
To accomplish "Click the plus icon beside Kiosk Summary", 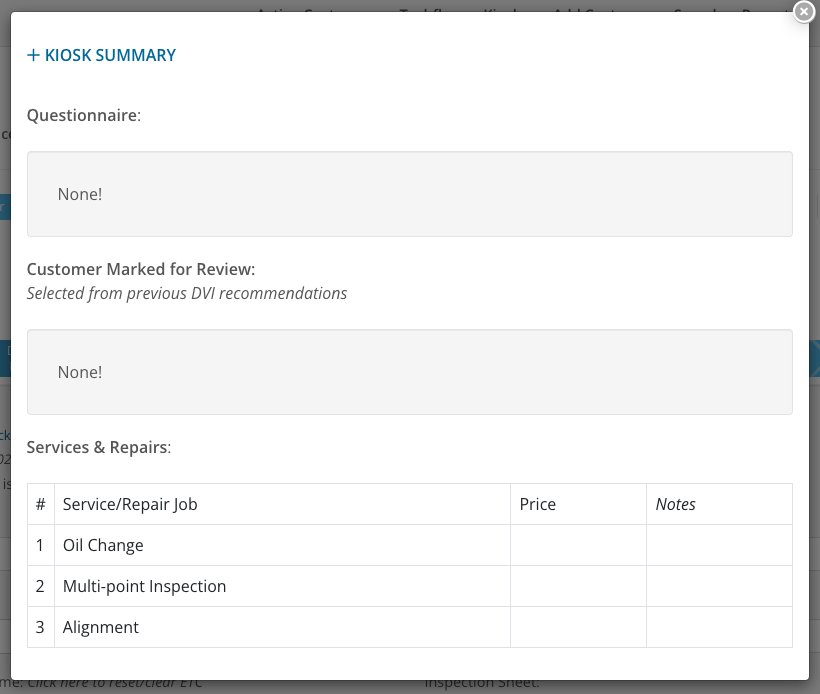I will [33, 56].
